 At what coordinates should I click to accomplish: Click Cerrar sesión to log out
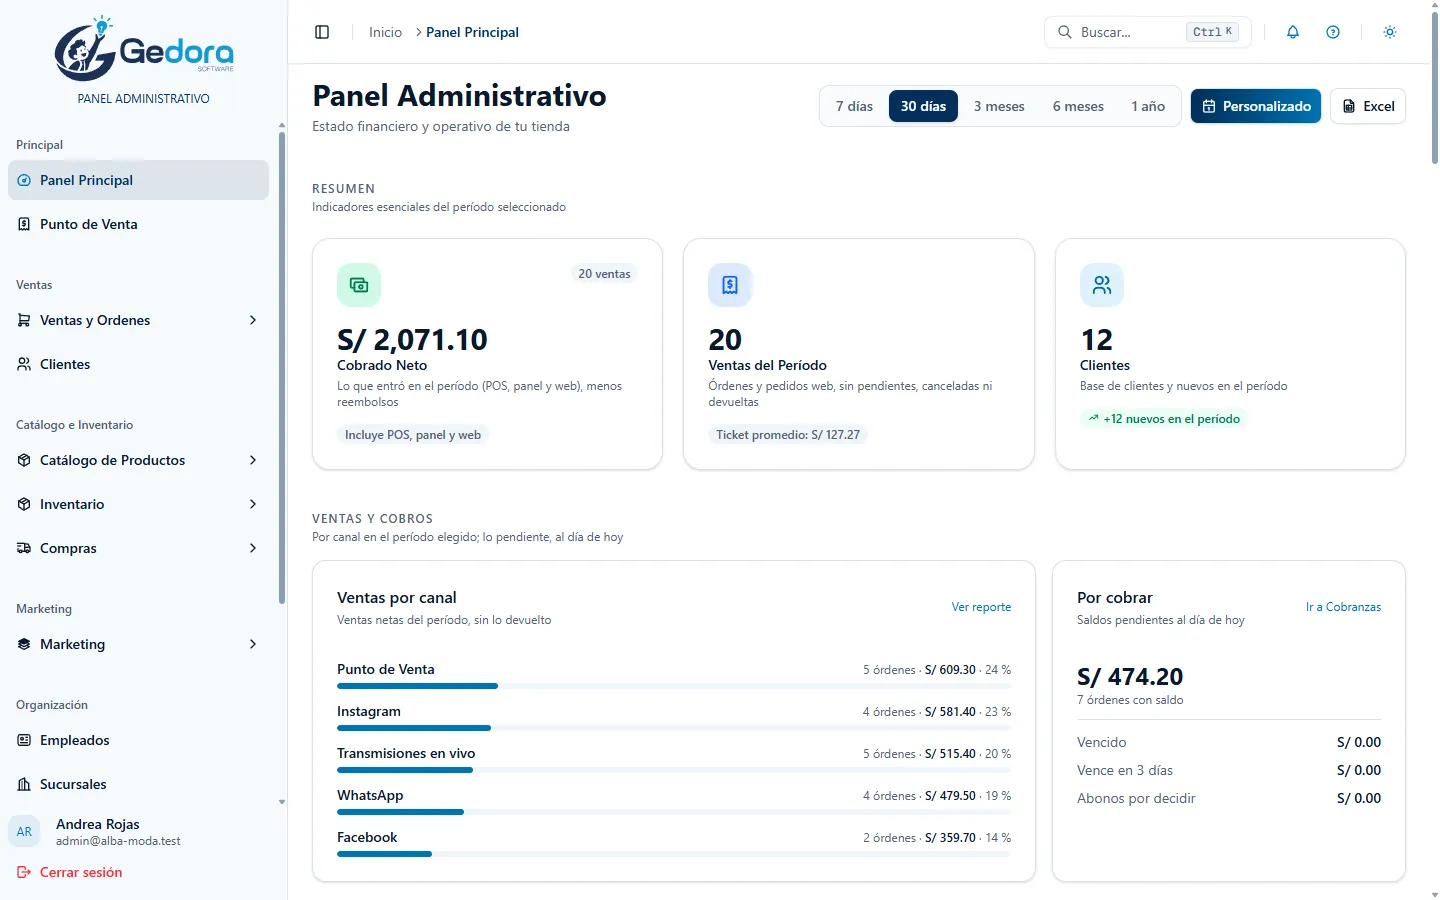pyautogui.click(x=70, y=872)
